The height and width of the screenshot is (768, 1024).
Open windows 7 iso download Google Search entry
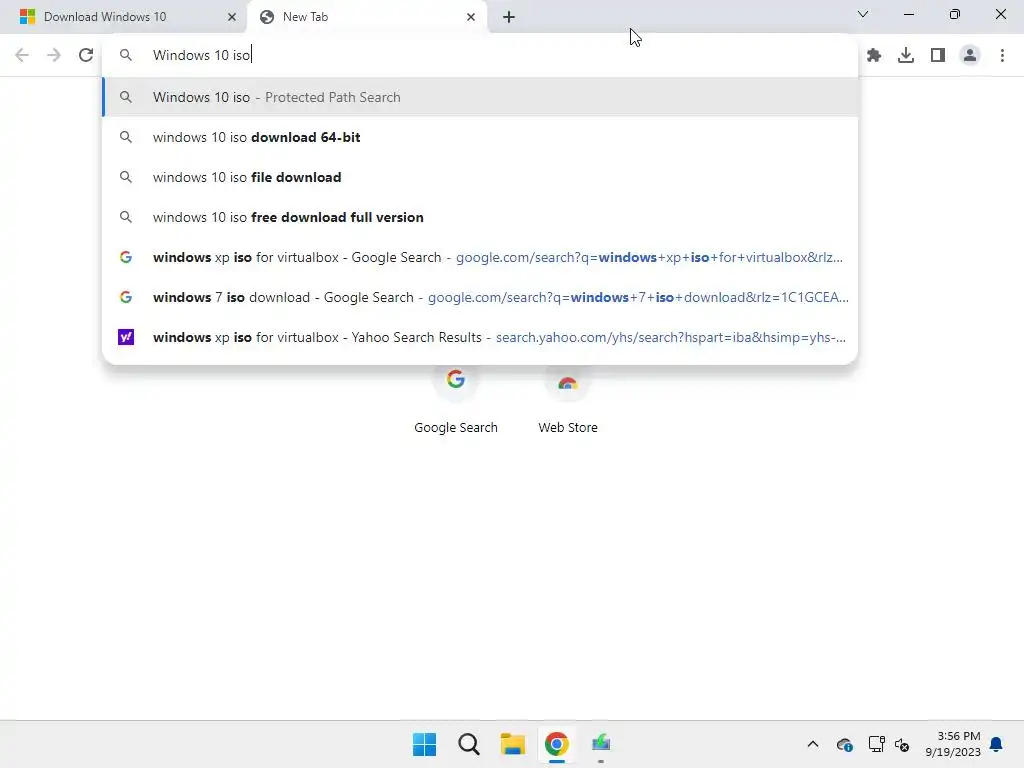coord(480,297)
